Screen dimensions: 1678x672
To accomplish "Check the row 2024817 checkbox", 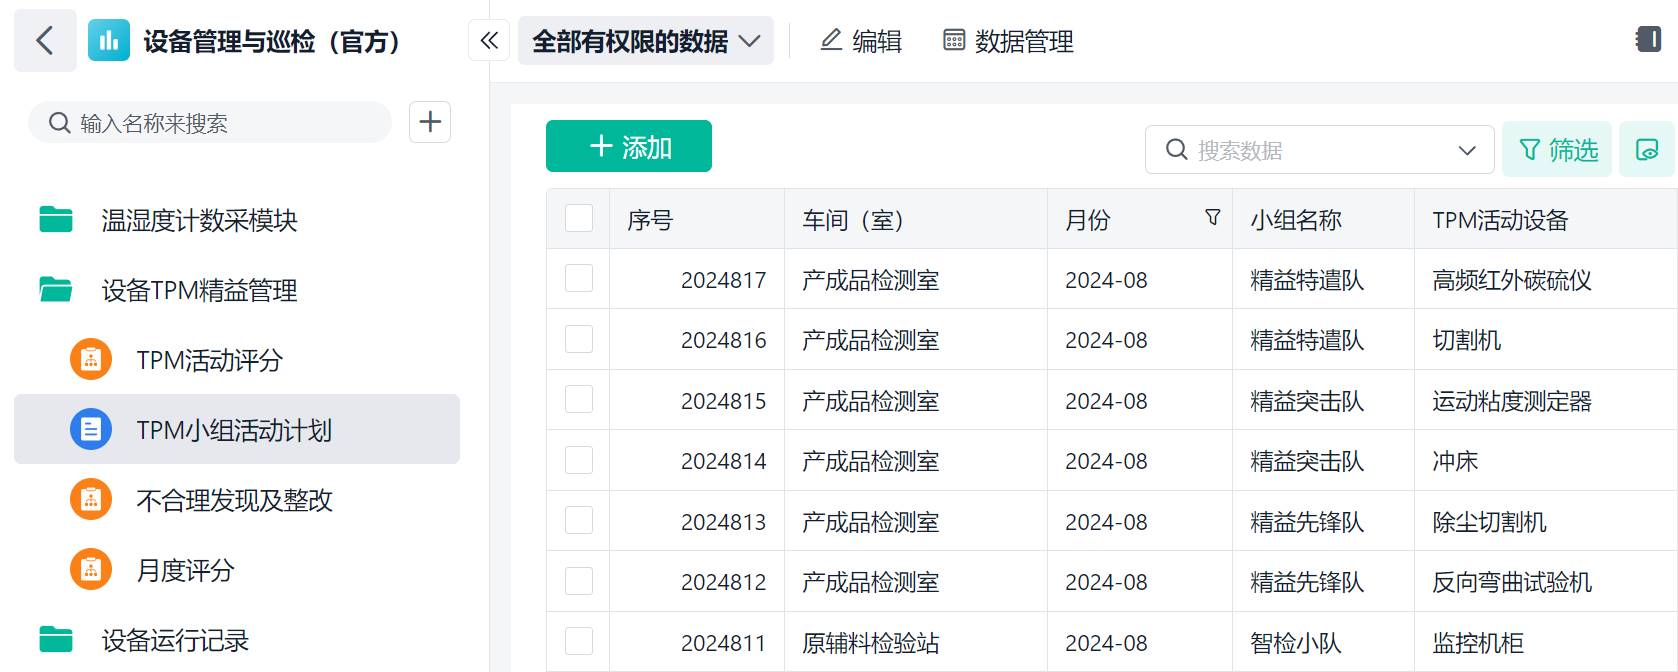I will (x=579, y=279).
